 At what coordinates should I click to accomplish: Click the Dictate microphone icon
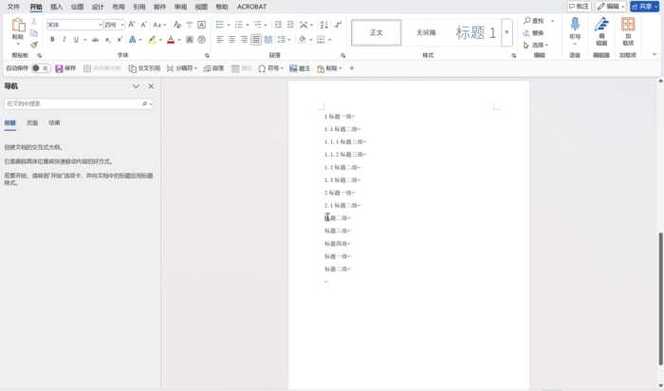pos(575,24)
